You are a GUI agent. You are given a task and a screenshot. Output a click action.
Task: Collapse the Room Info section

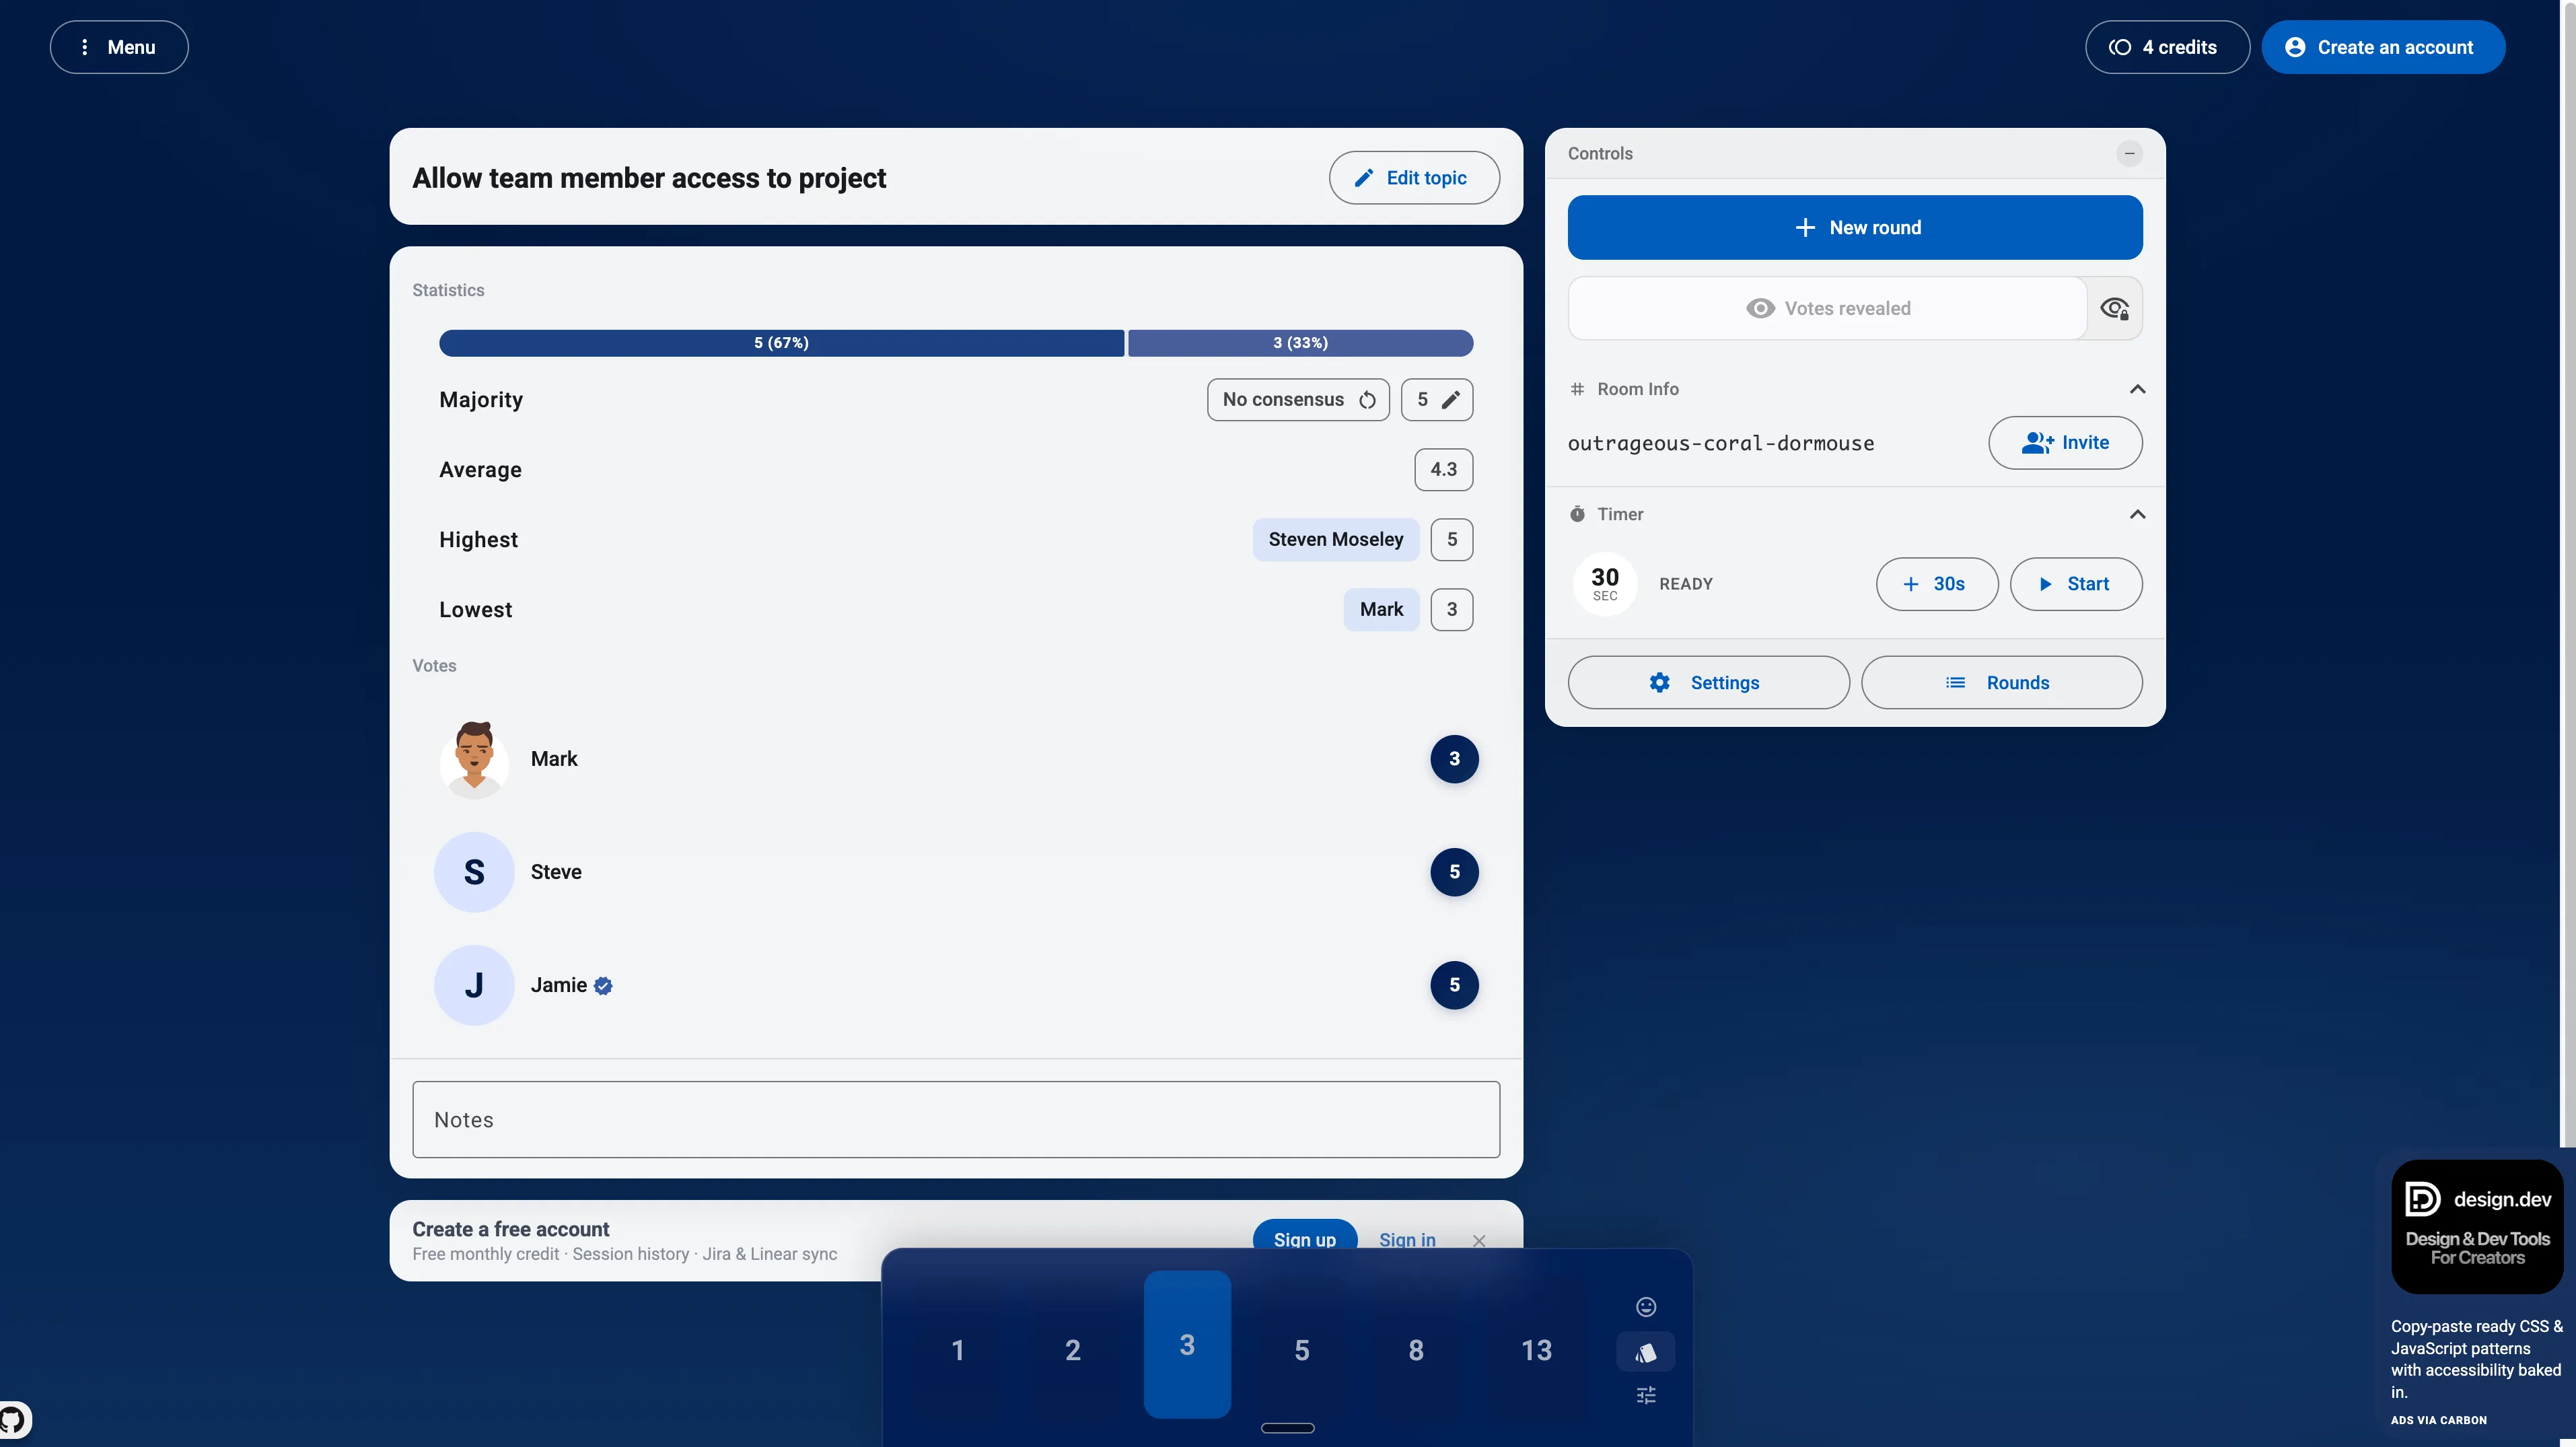(x=2137, y=389)
